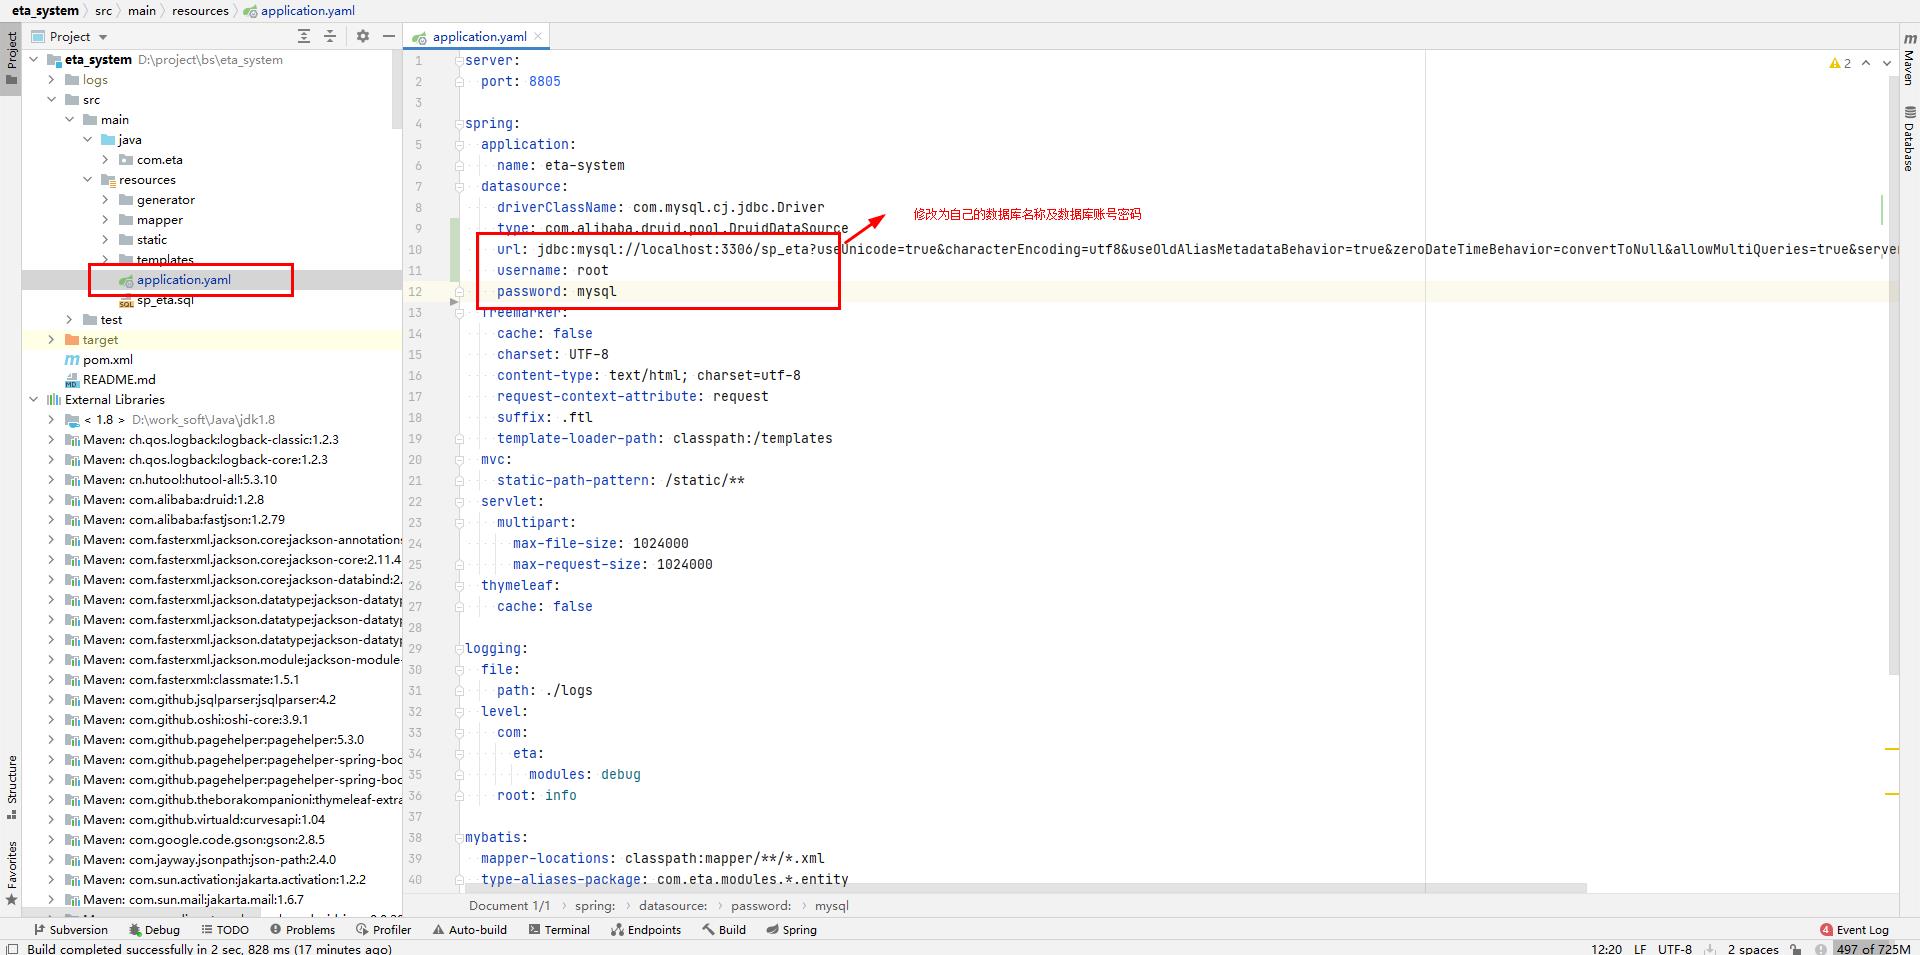
Task: Click the memory indicator 497 of 725M
Action: tap(1872, 948)
